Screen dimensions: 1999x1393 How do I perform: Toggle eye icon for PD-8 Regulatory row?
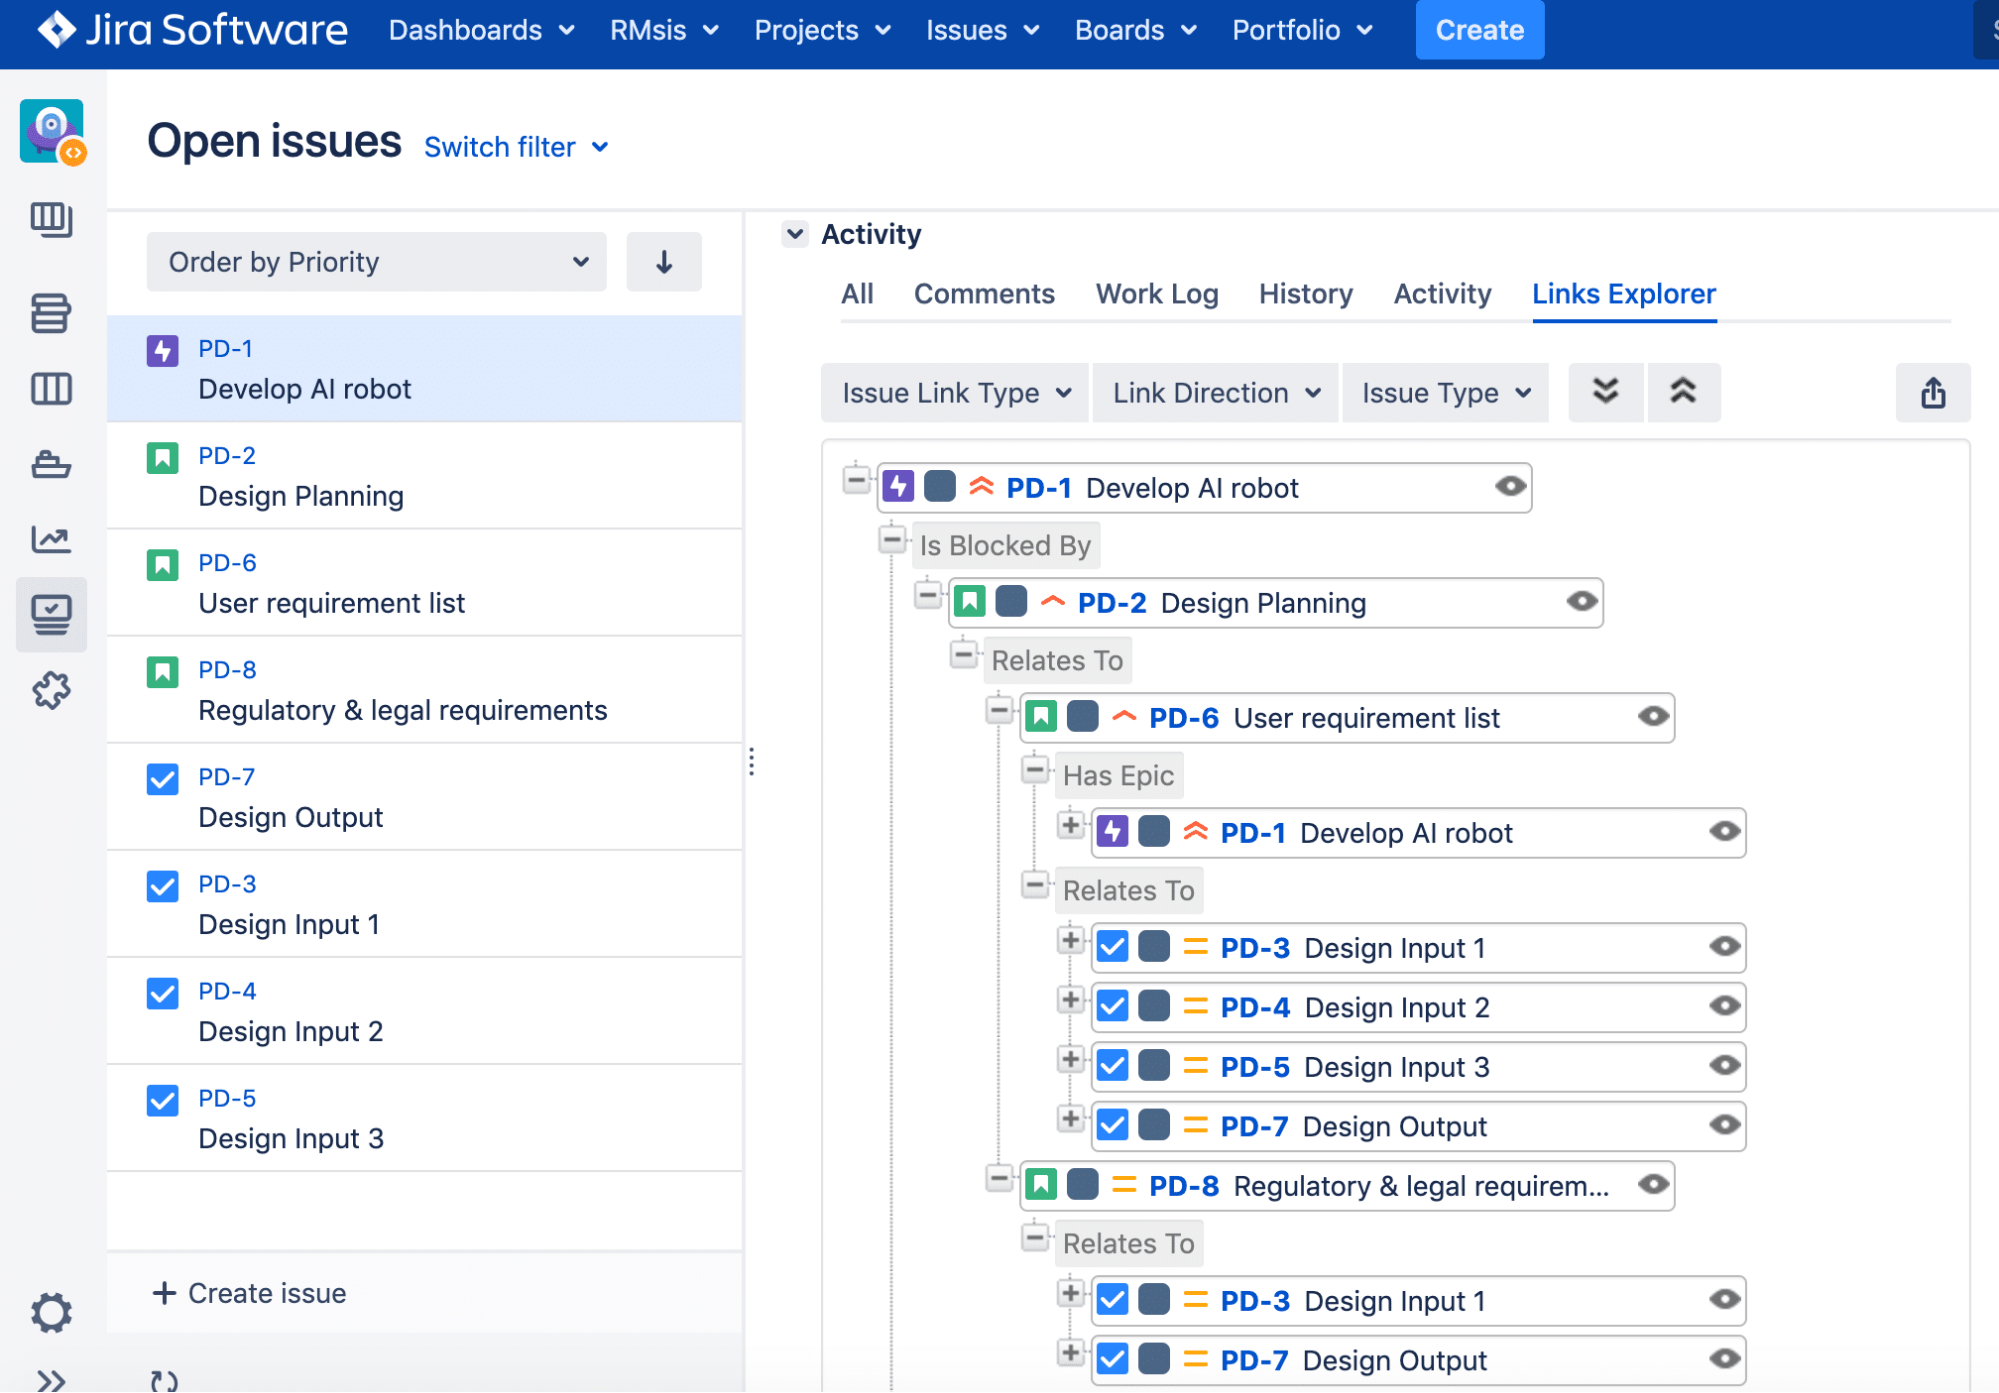1653,1185
